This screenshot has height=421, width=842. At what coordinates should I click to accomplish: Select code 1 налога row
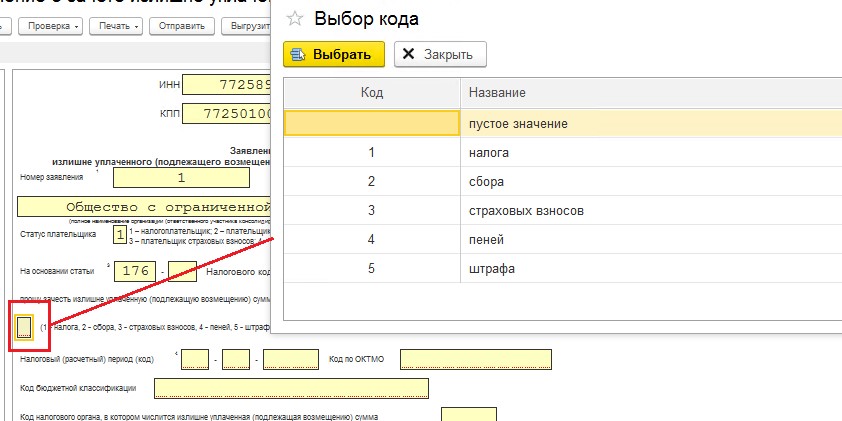[x=563, y=153]
